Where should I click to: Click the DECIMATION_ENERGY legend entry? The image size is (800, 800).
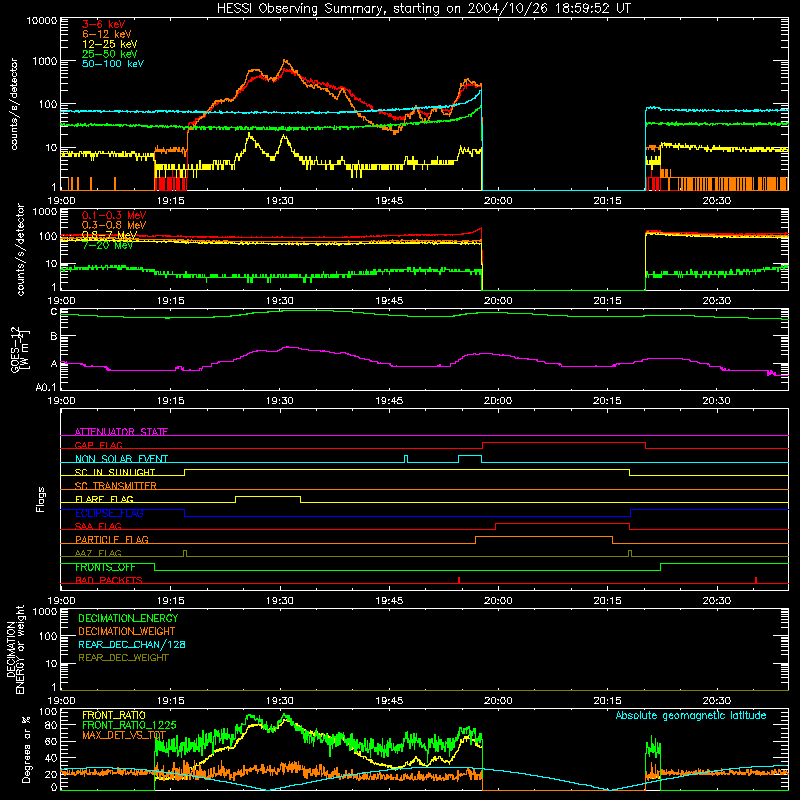coord(128,618)
